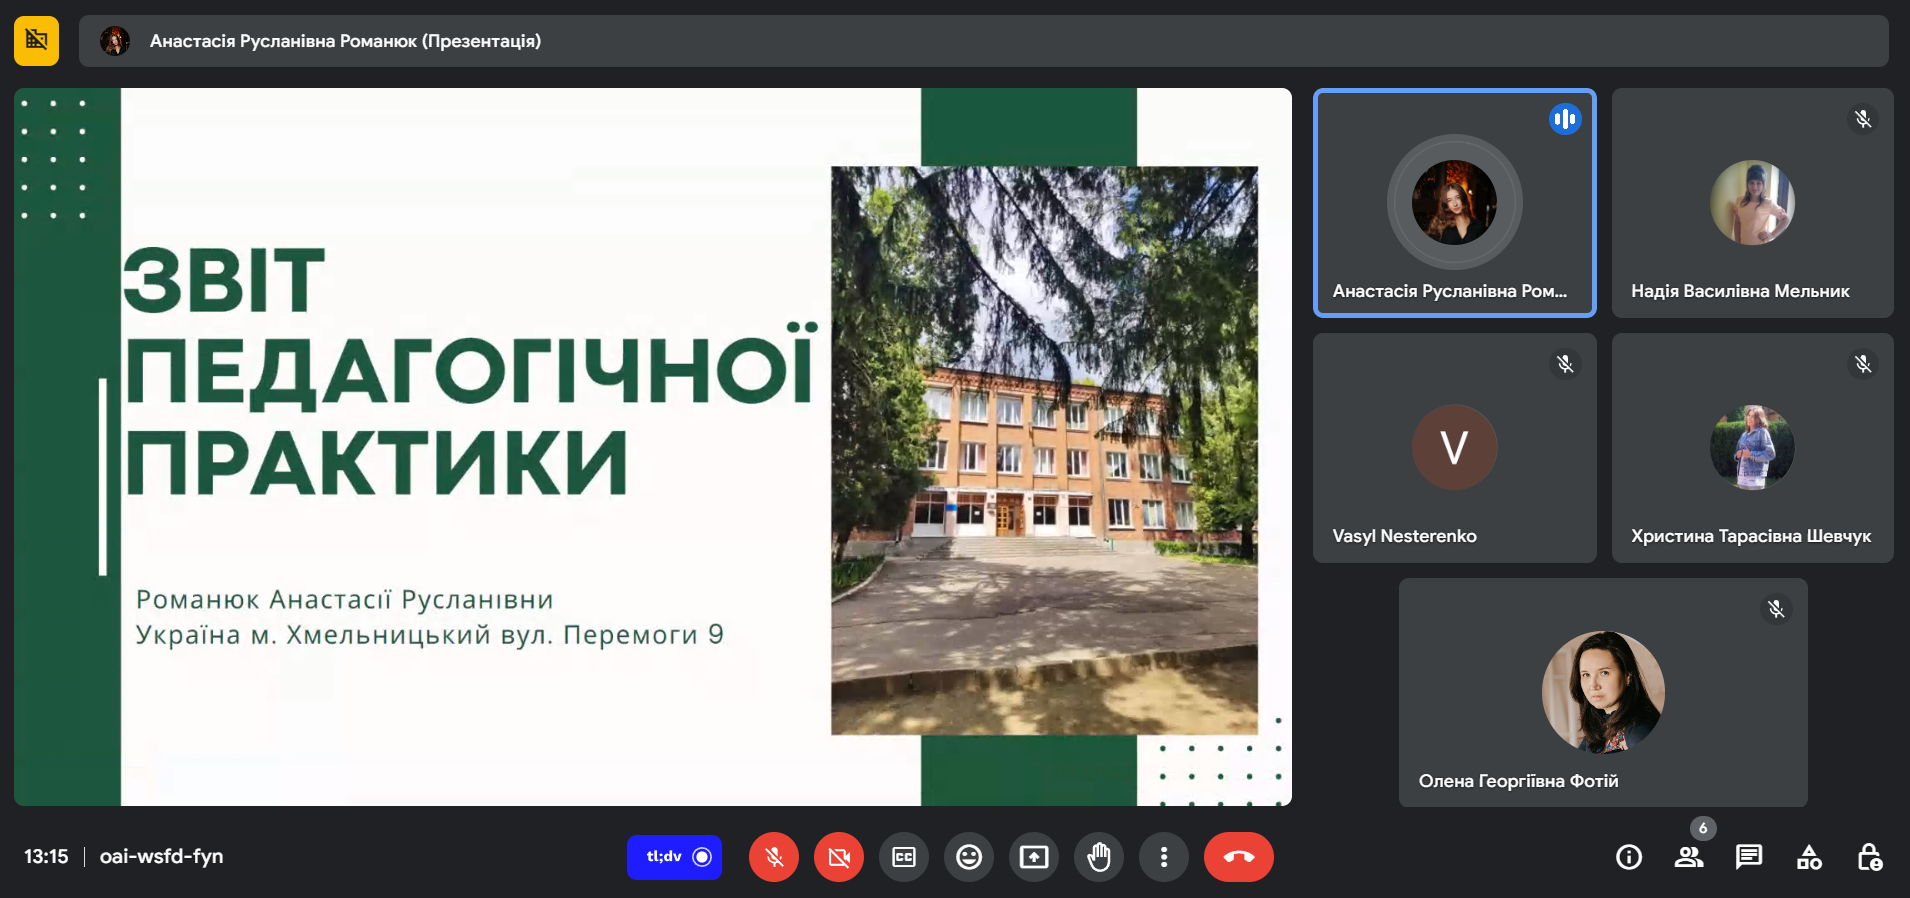Click the Христина Тарасівна Шевчук name label
This screenshot has width=1910, height=898.
click(x=1751, y=536)
